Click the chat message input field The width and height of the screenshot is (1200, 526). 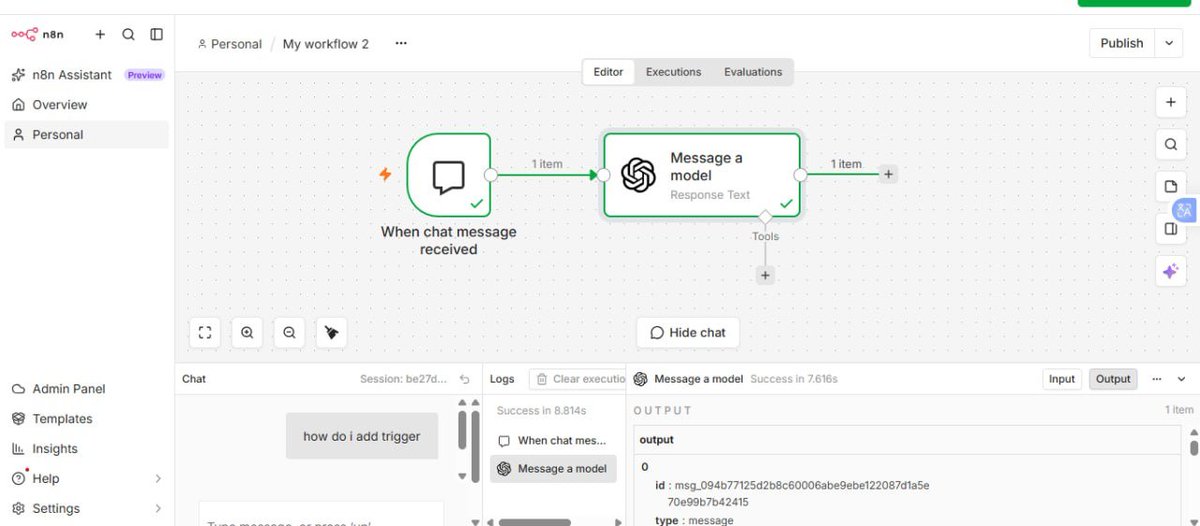(321, 514)
